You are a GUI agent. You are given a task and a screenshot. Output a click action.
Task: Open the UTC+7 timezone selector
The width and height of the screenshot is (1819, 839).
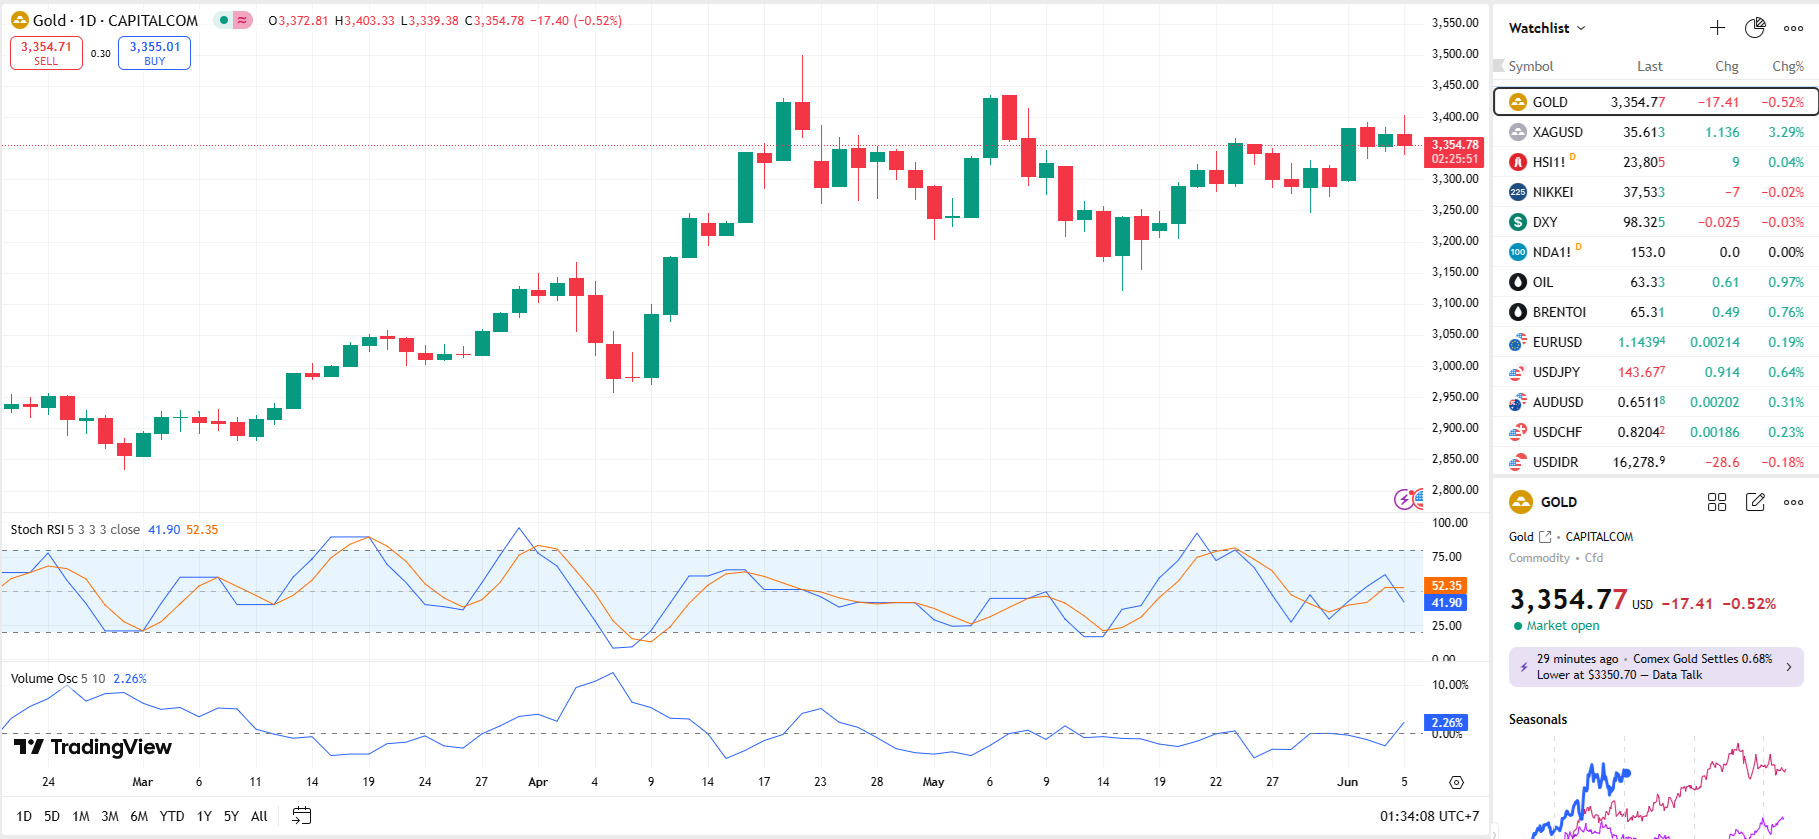click(1429, 816)
